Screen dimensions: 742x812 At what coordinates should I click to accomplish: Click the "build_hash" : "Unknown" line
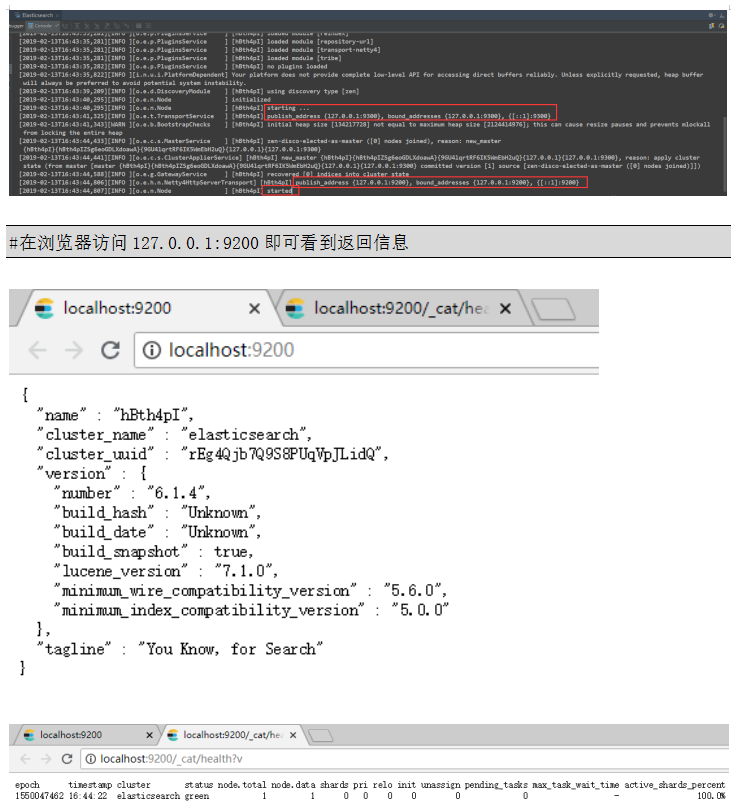click(157, 513)
